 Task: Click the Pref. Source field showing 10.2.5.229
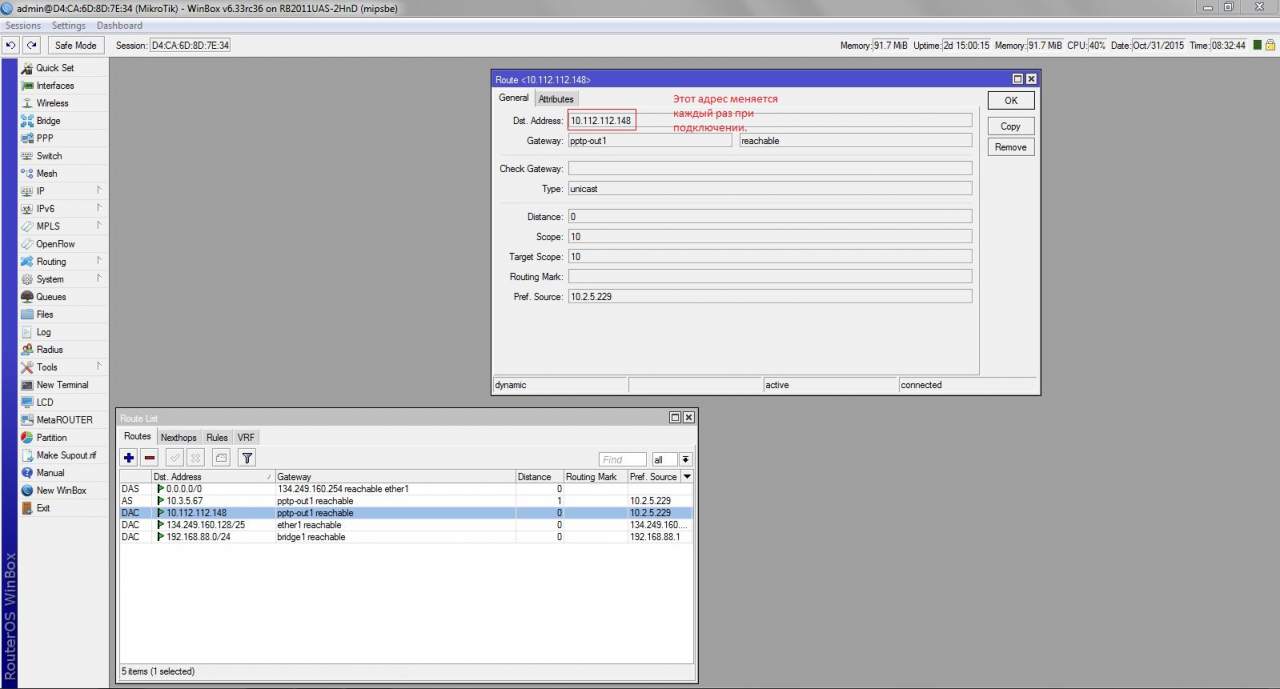point(770,297)
